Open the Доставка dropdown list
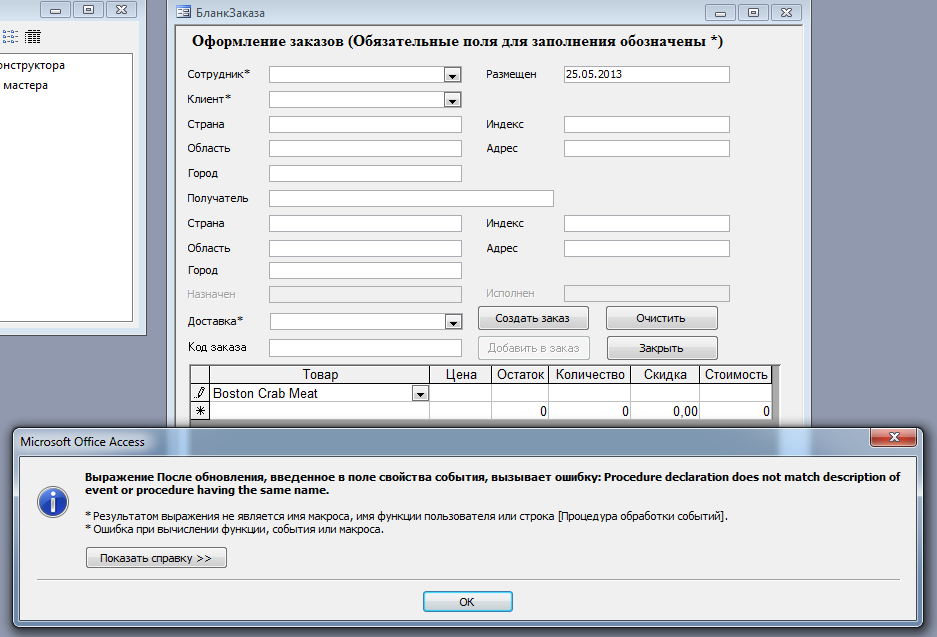Viewport: 937px width, 637px height. [x=454, y=323]
